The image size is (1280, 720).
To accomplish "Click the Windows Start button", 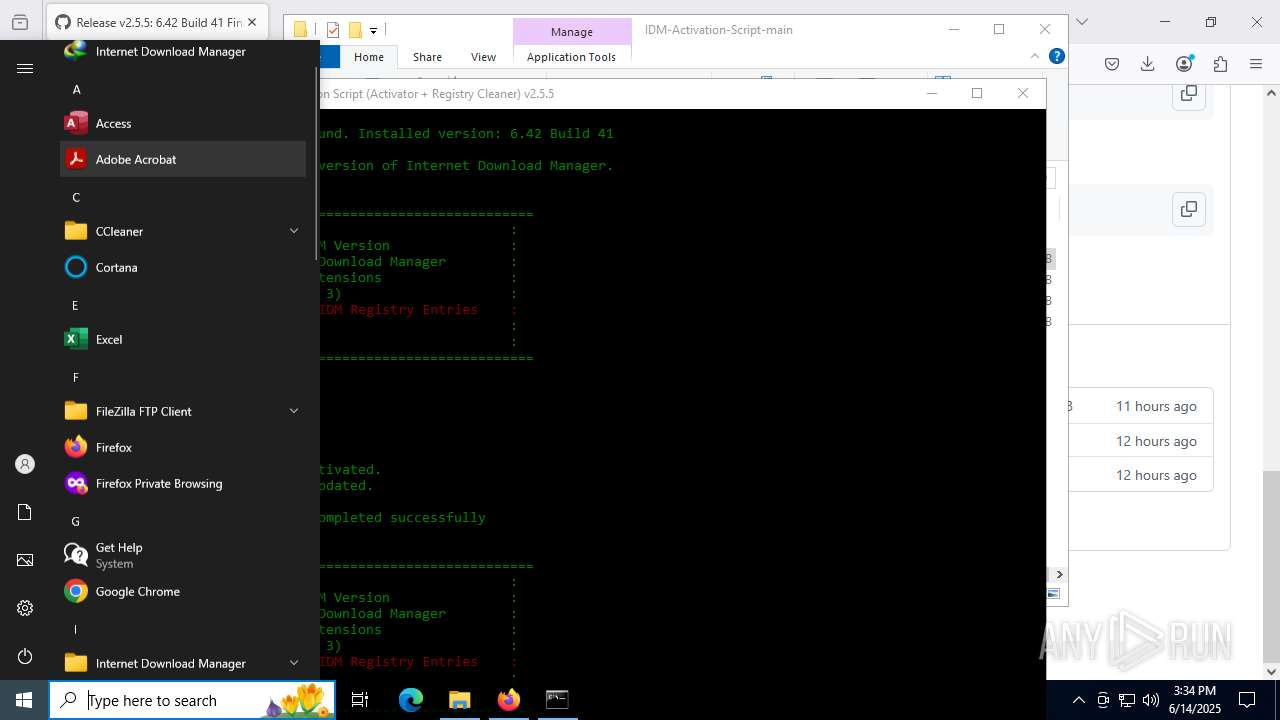I will [x=24, y=700].
